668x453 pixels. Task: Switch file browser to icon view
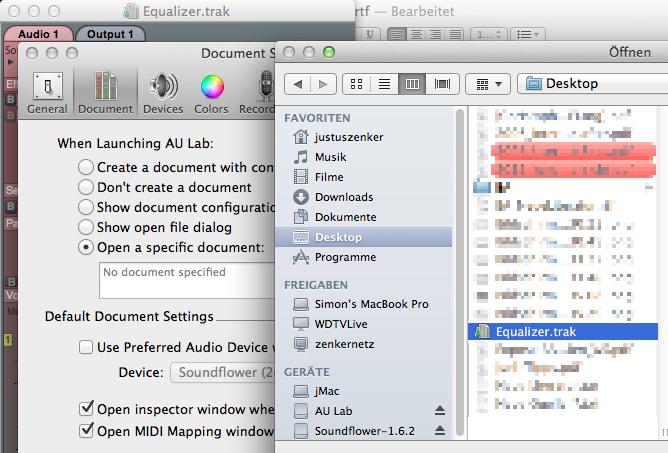point(357,84)
